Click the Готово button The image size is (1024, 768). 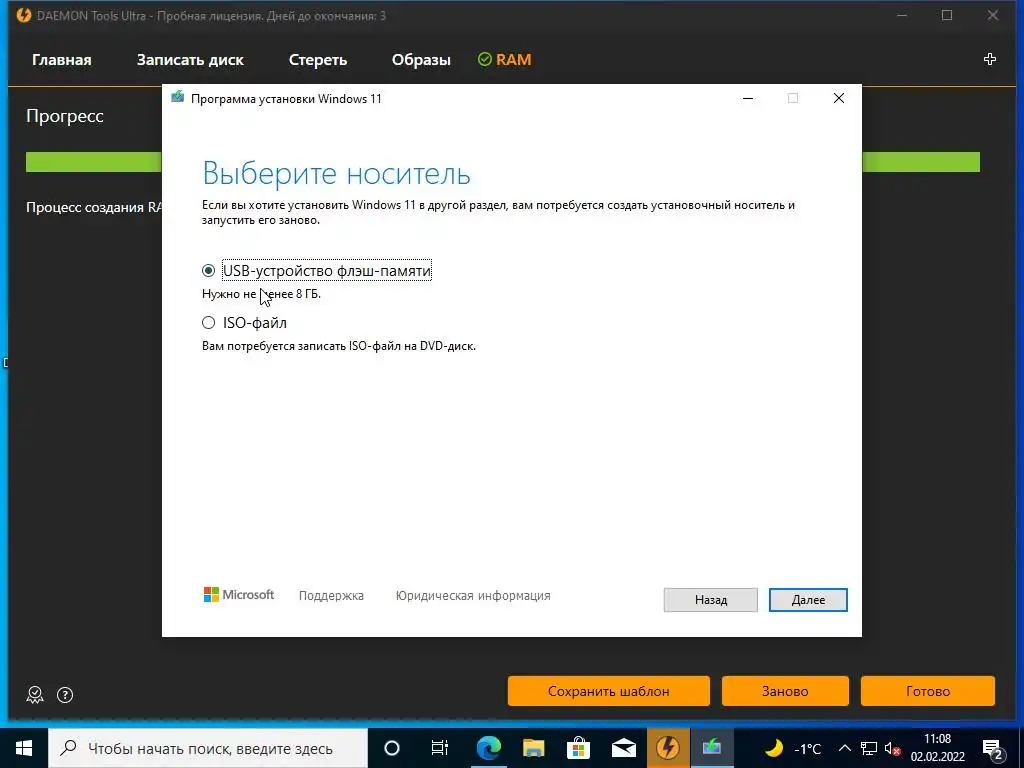(927, 691)
